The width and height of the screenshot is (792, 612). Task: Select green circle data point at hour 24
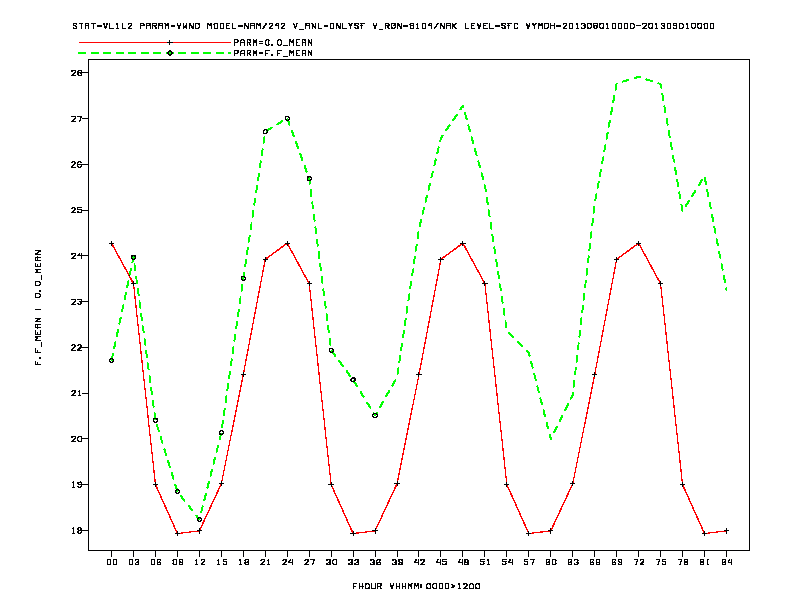coord(287,119)
